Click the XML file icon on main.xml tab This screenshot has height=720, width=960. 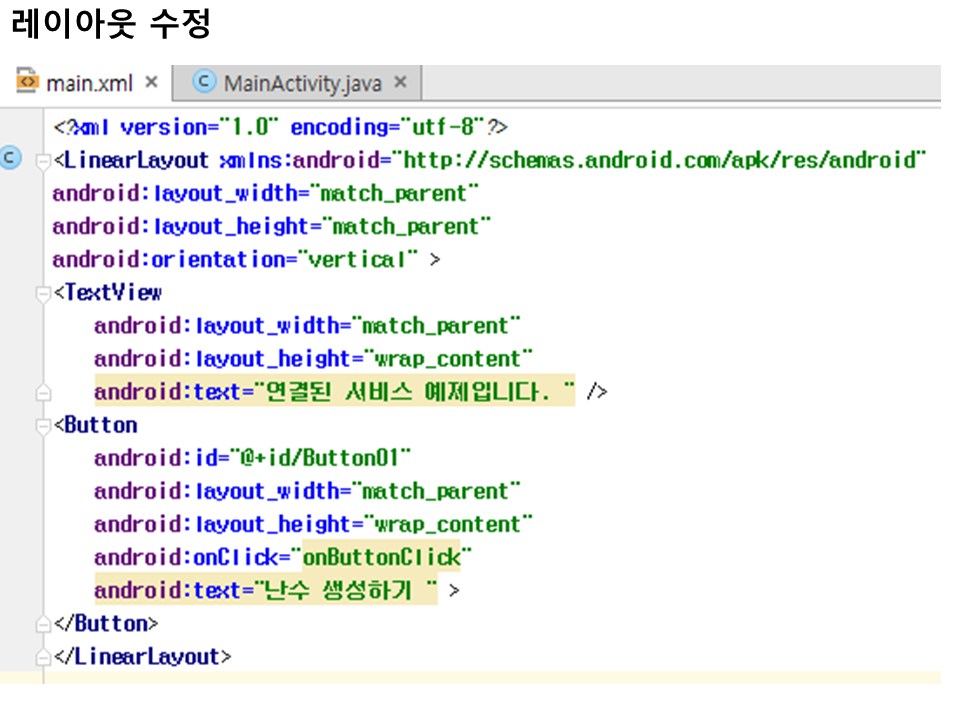(x=28, y=82)
